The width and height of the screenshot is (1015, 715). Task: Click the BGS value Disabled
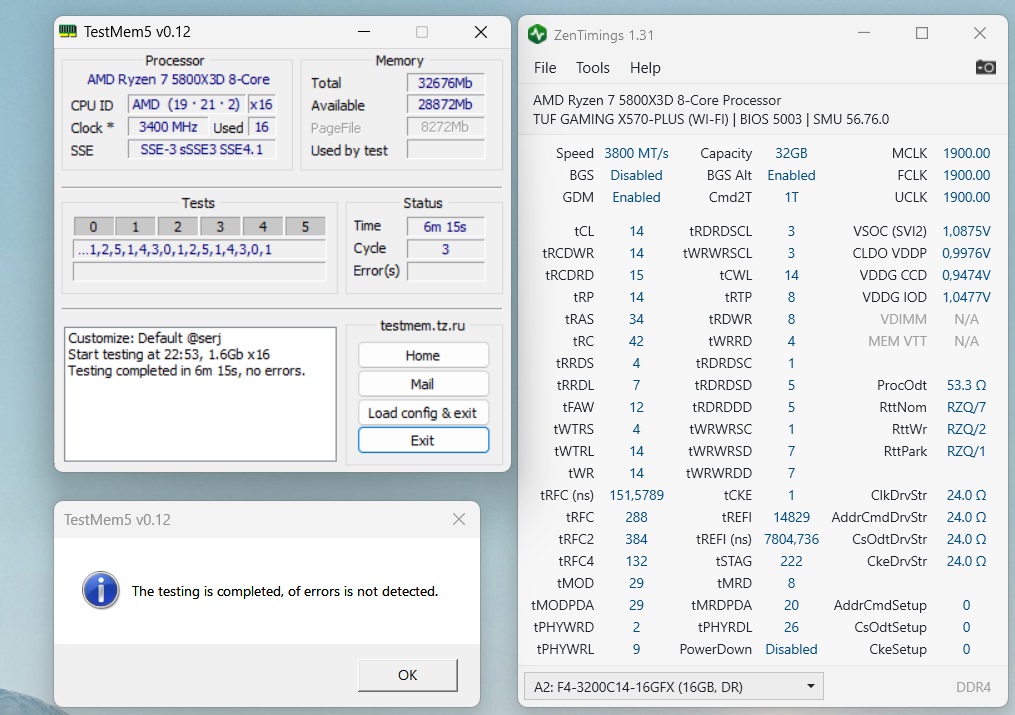636,175
